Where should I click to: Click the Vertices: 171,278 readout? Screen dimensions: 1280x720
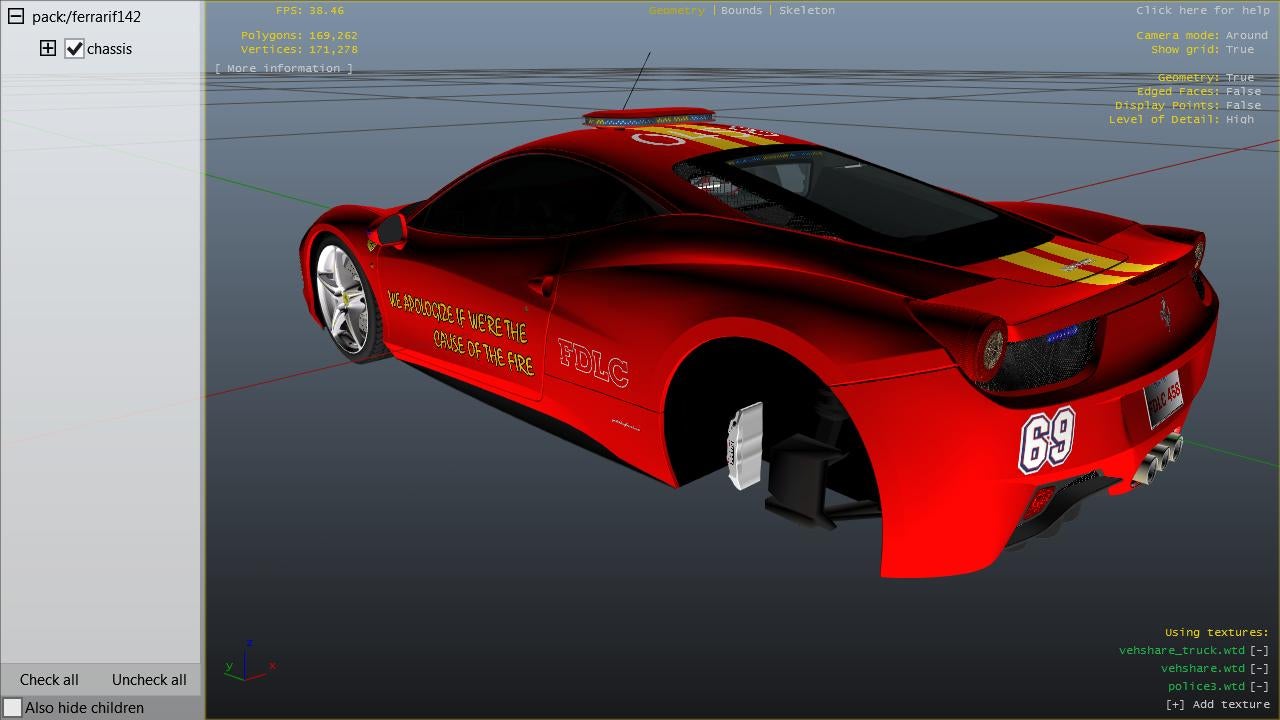click(299, 49)
